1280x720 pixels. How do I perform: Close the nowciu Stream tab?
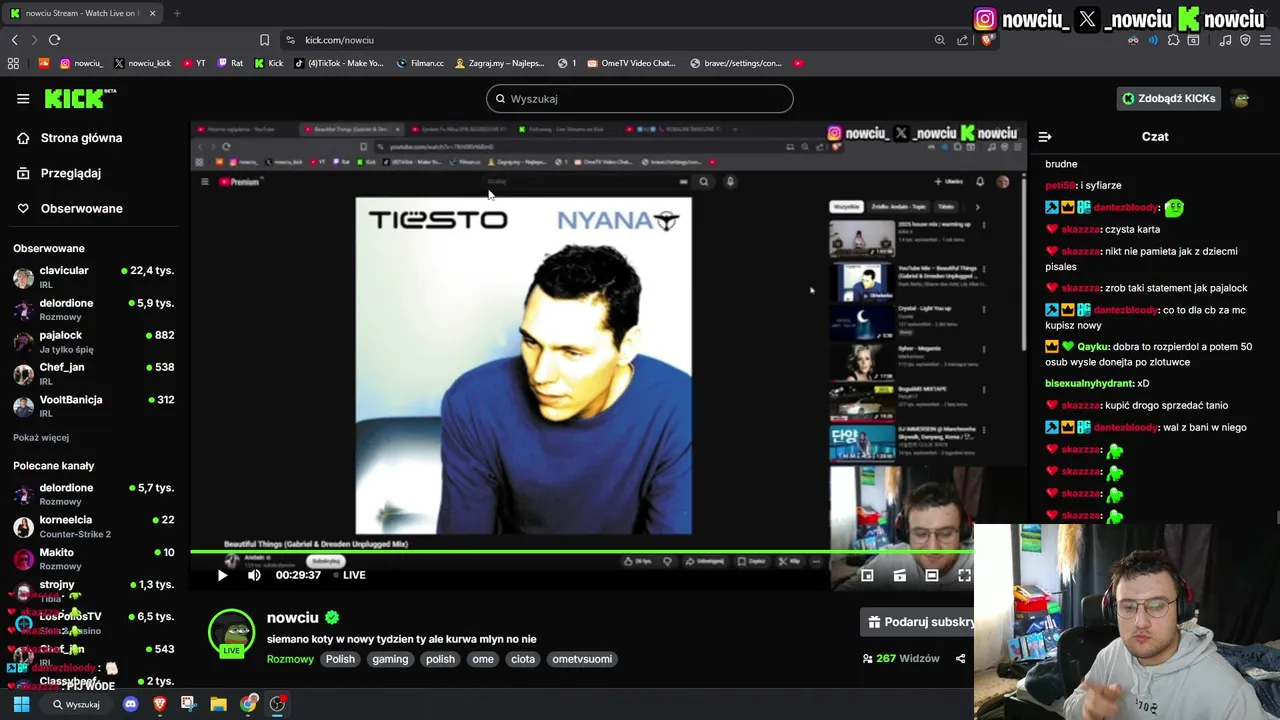pos(152,13)
